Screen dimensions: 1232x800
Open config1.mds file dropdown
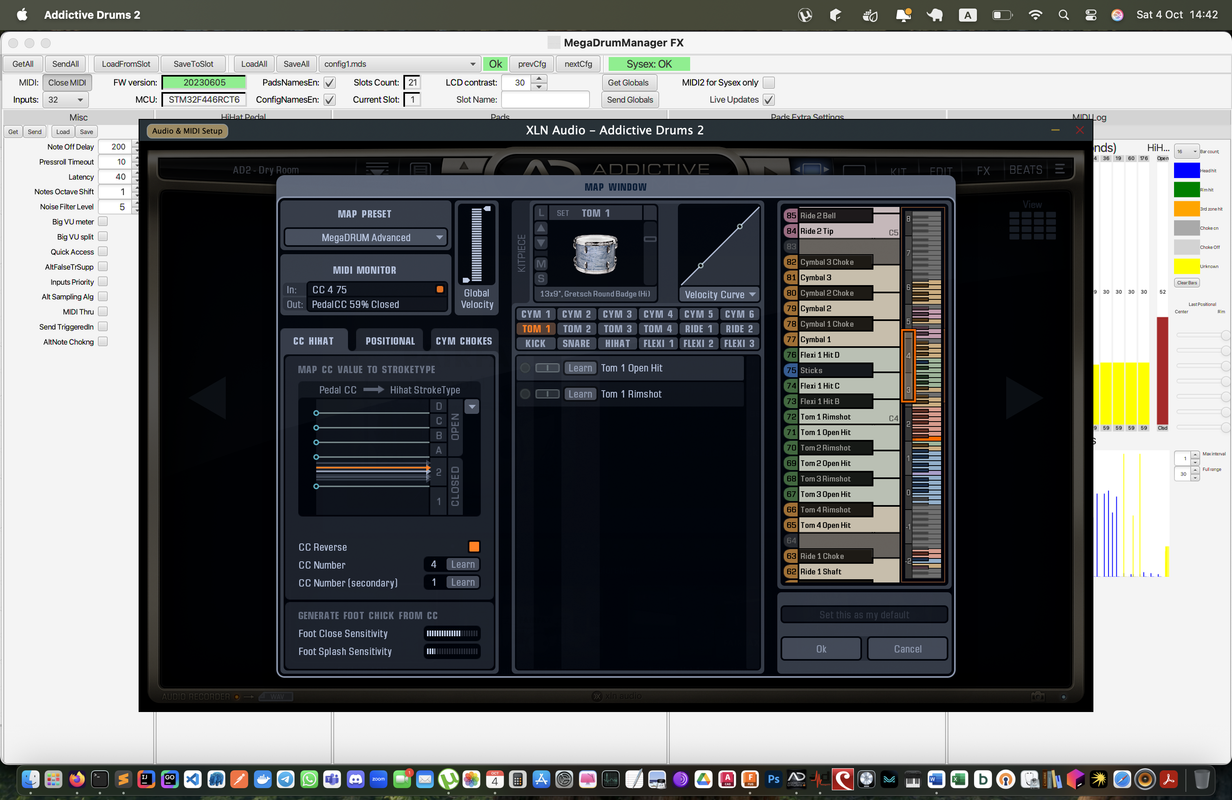click(x=400, y=63)
